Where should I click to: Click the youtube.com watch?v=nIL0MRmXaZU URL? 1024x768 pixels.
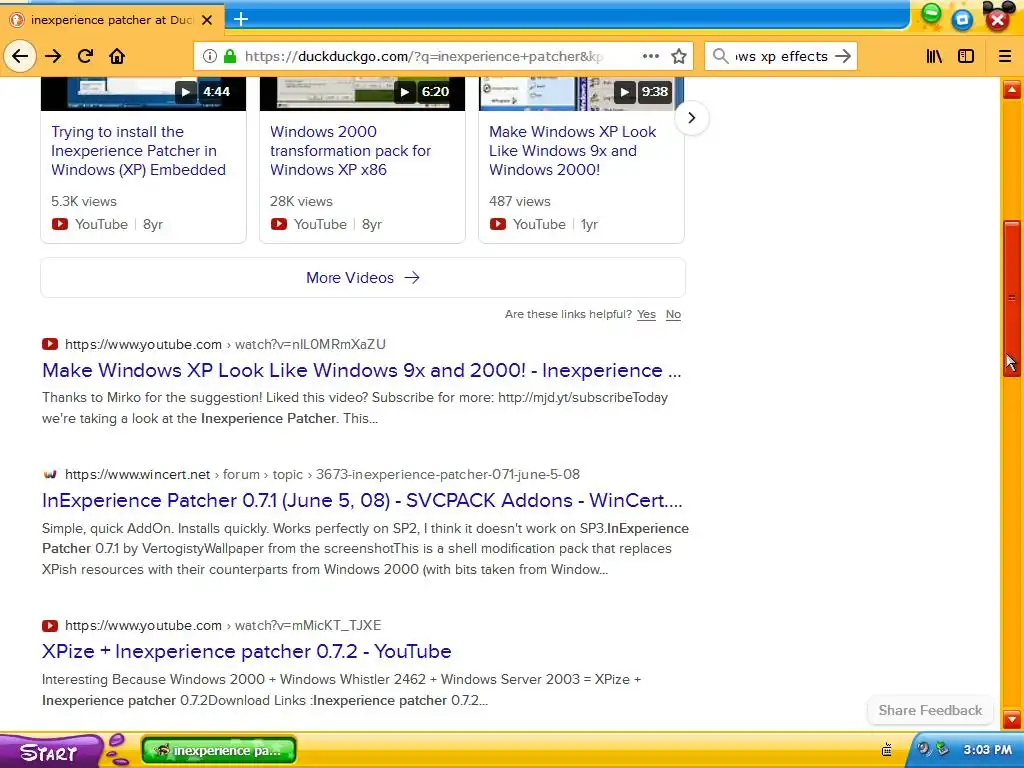pyautogui.click(x=225, y=344)
